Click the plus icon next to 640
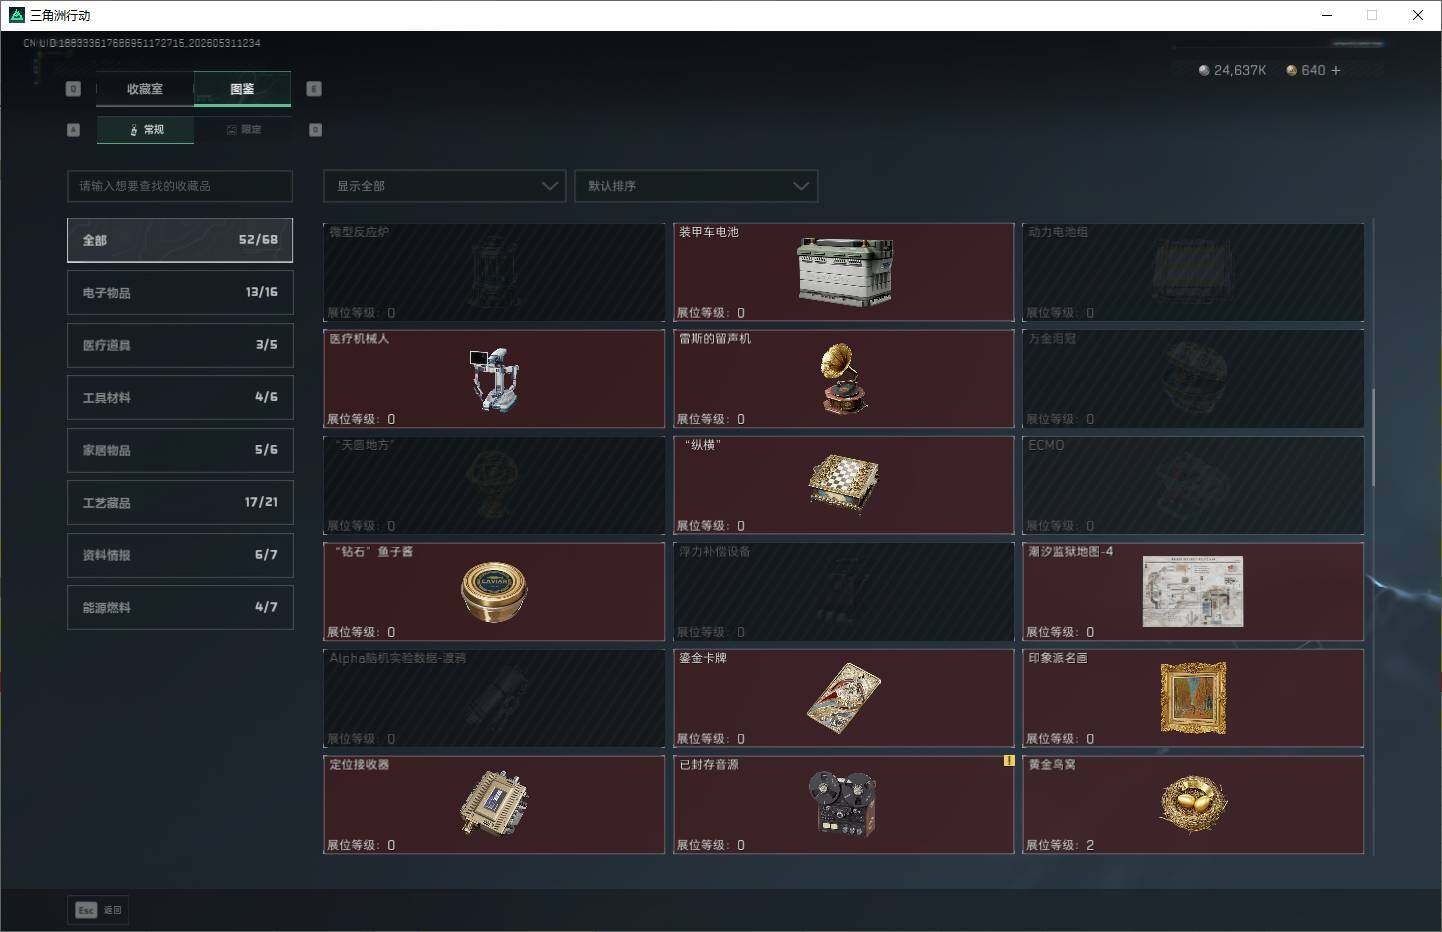 [x=1336, y=70]
